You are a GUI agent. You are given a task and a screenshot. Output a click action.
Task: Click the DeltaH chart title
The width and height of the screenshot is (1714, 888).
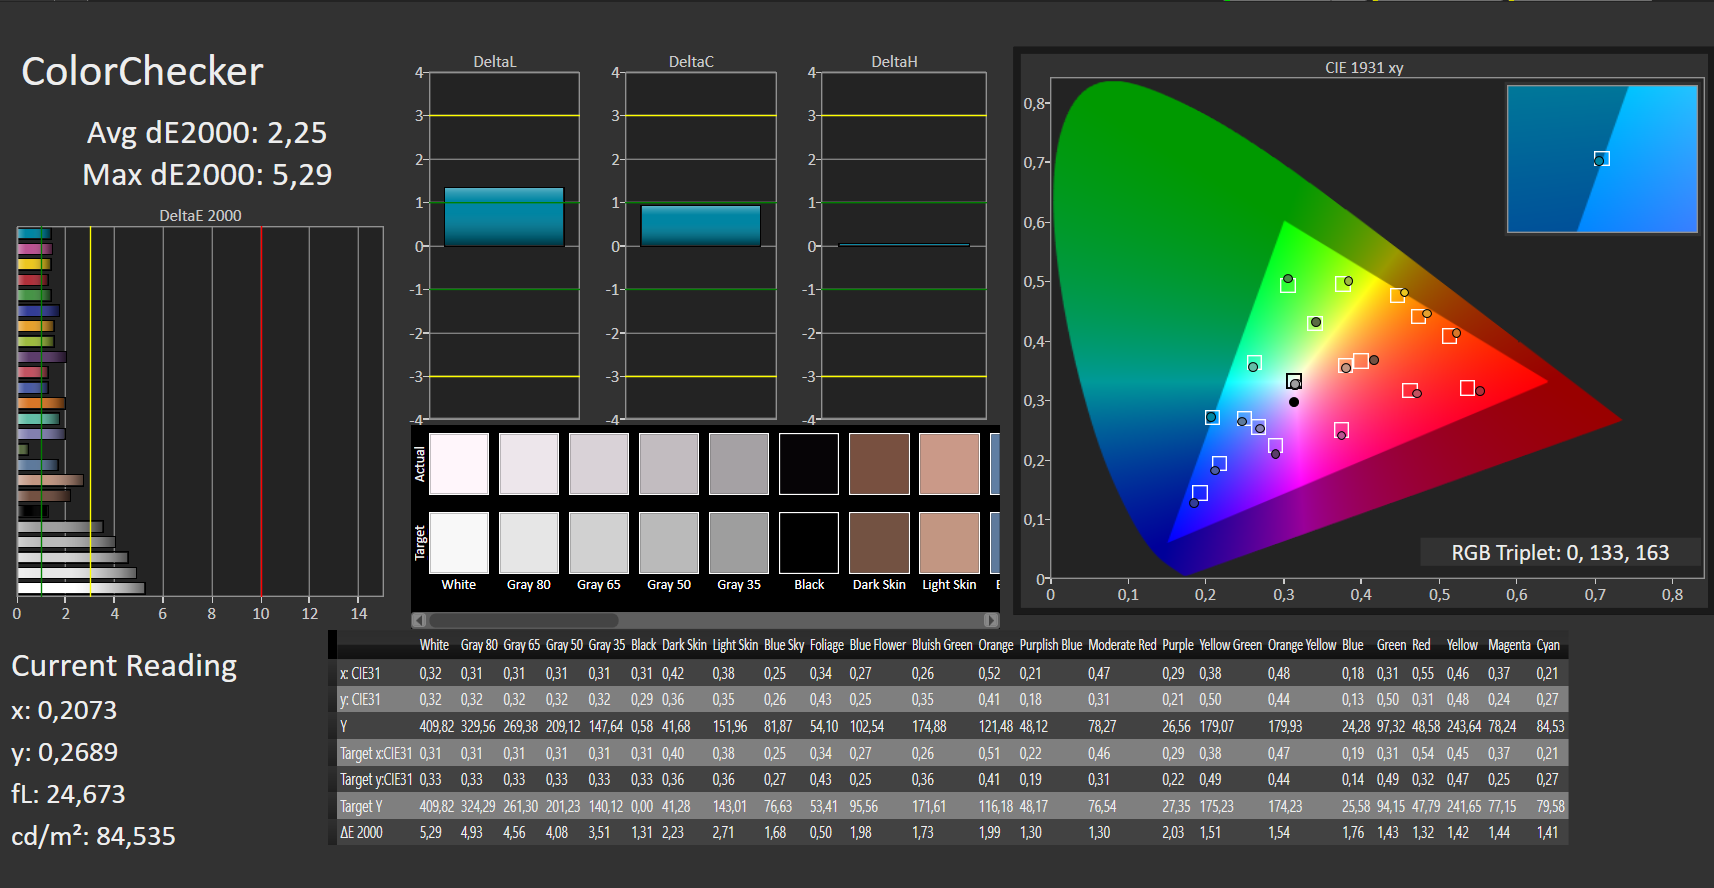click(894, 62)
